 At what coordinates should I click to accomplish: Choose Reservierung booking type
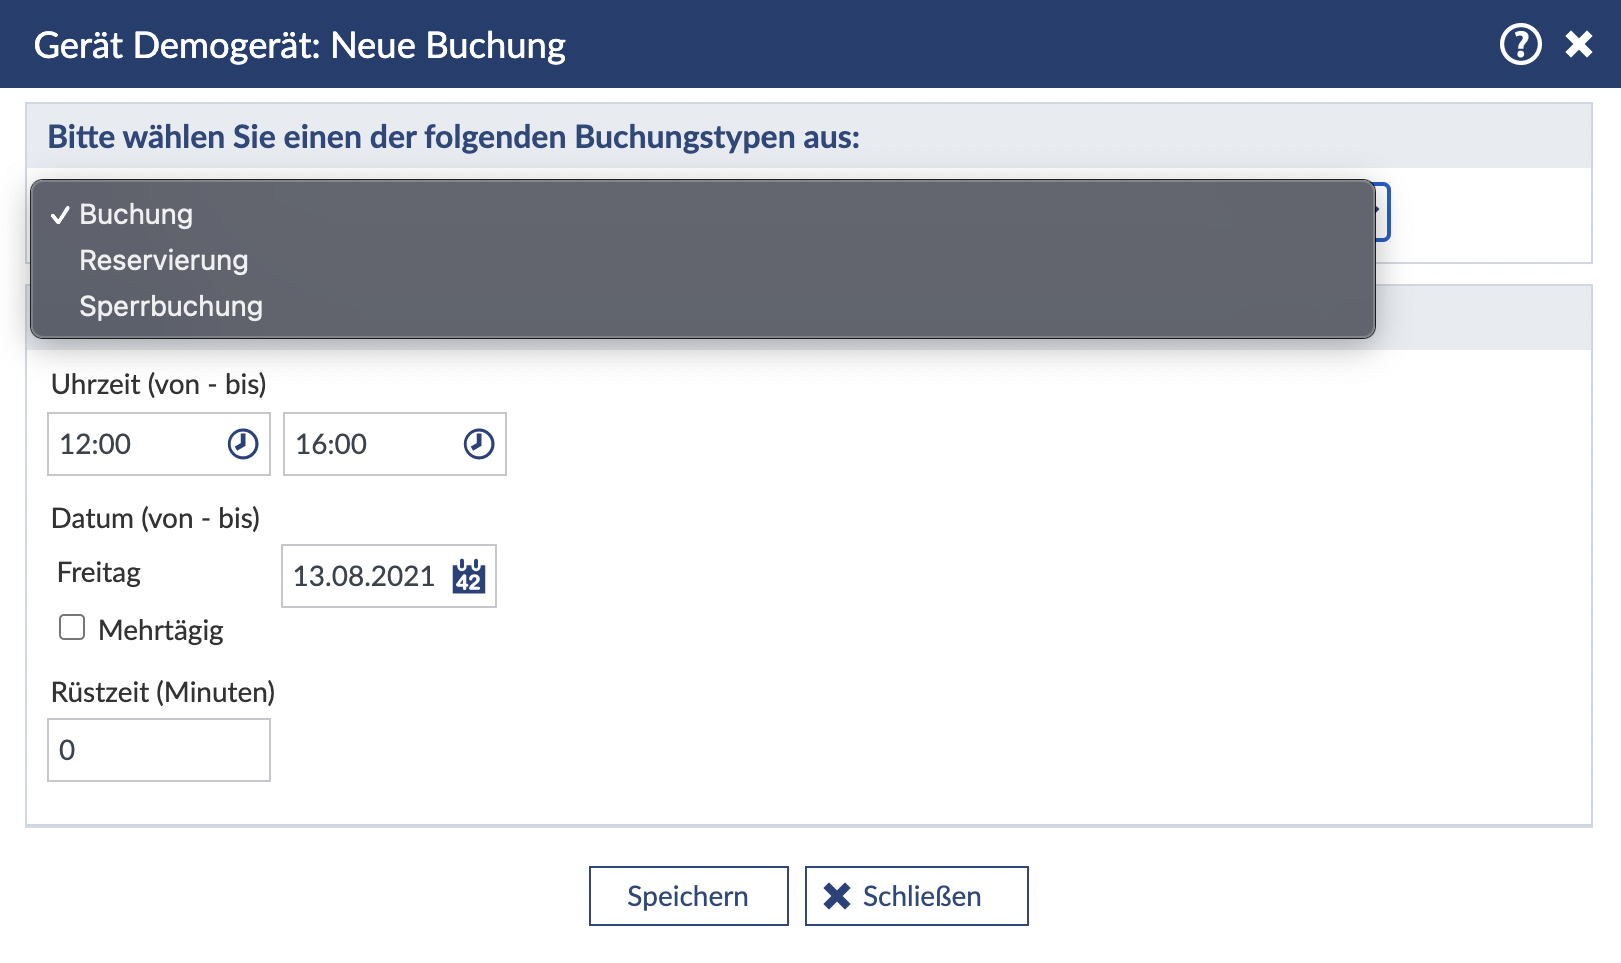click(164, 260)
